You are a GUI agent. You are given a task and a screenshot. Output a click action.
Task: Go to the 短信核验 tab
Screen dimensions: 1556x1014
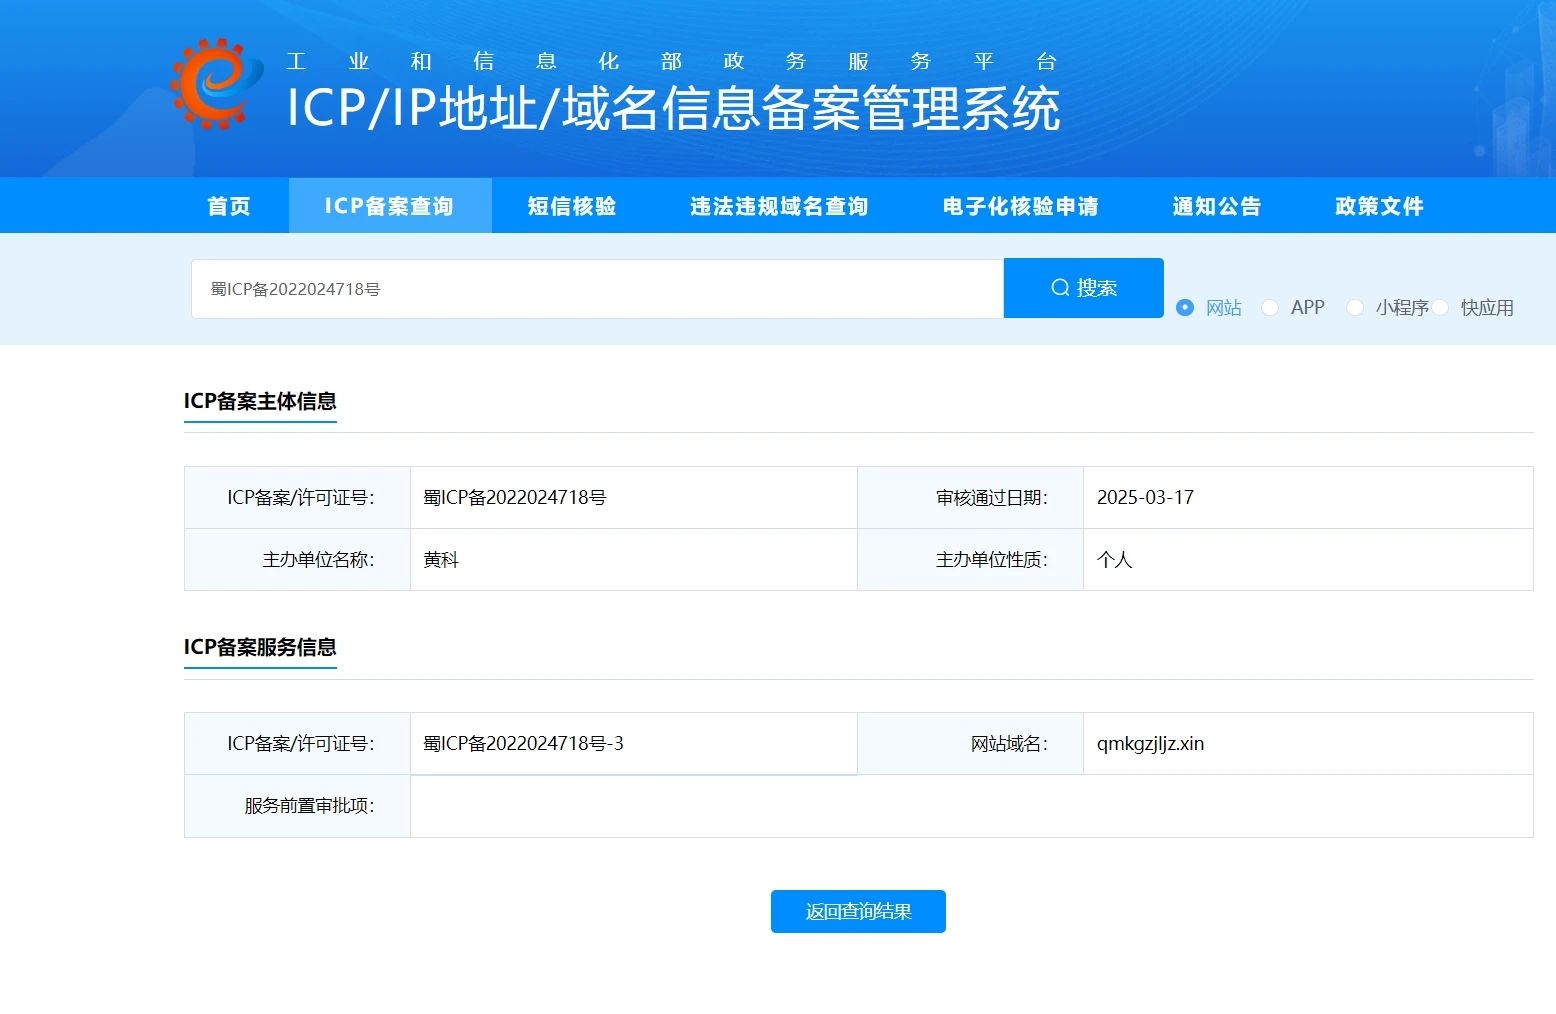572,206
